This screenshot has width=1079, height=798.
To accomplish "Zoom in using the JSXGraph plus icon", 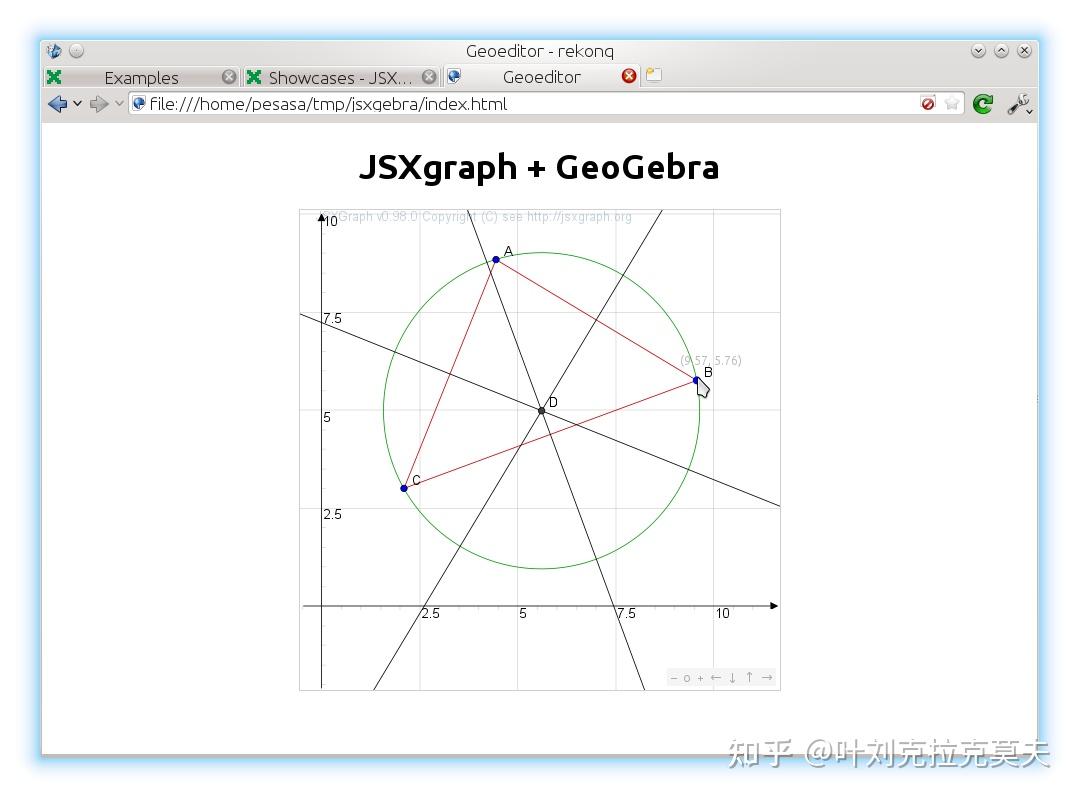I will pos(701,678).
